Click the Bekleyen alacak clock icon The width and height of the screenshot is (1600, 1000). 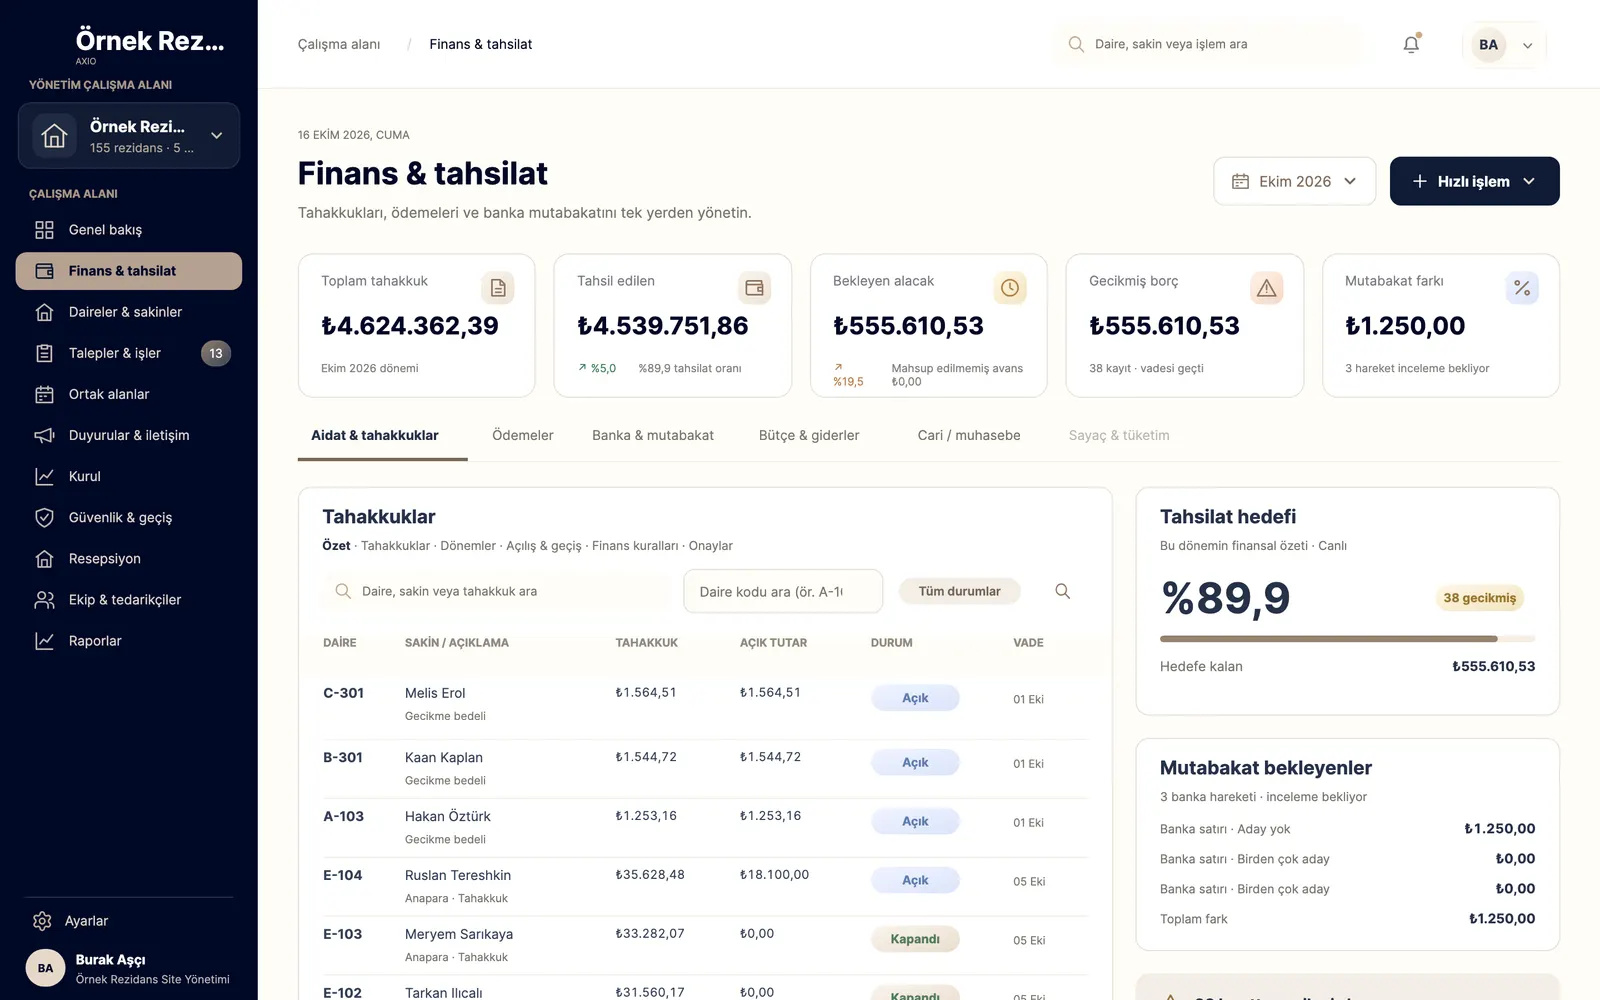coord(1010,288)
